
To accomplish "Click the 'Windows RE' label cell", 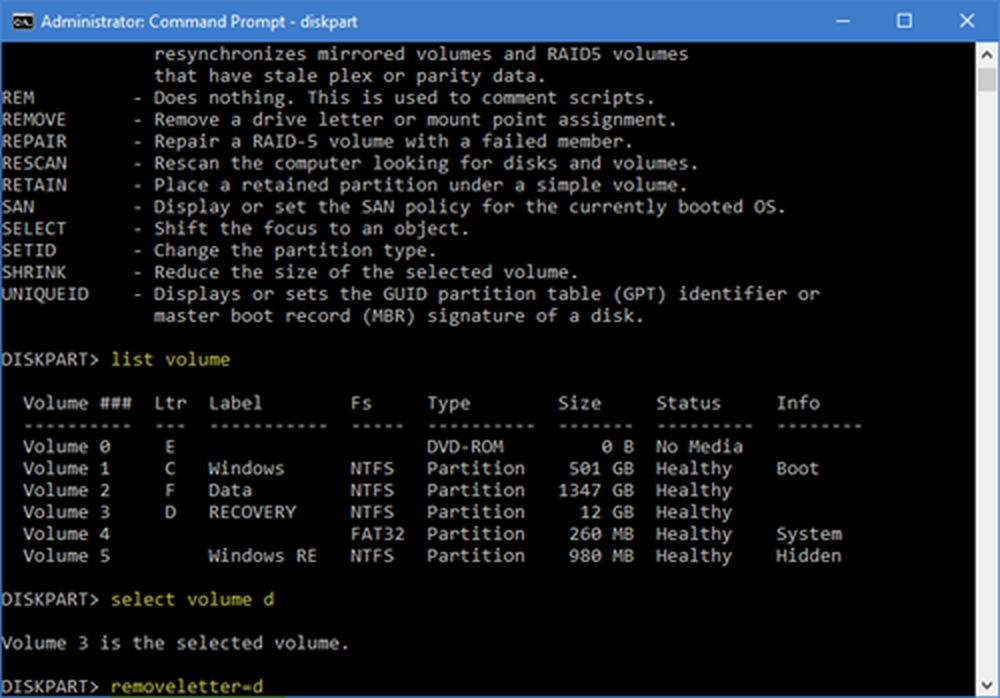I will [x=263, y=556].
